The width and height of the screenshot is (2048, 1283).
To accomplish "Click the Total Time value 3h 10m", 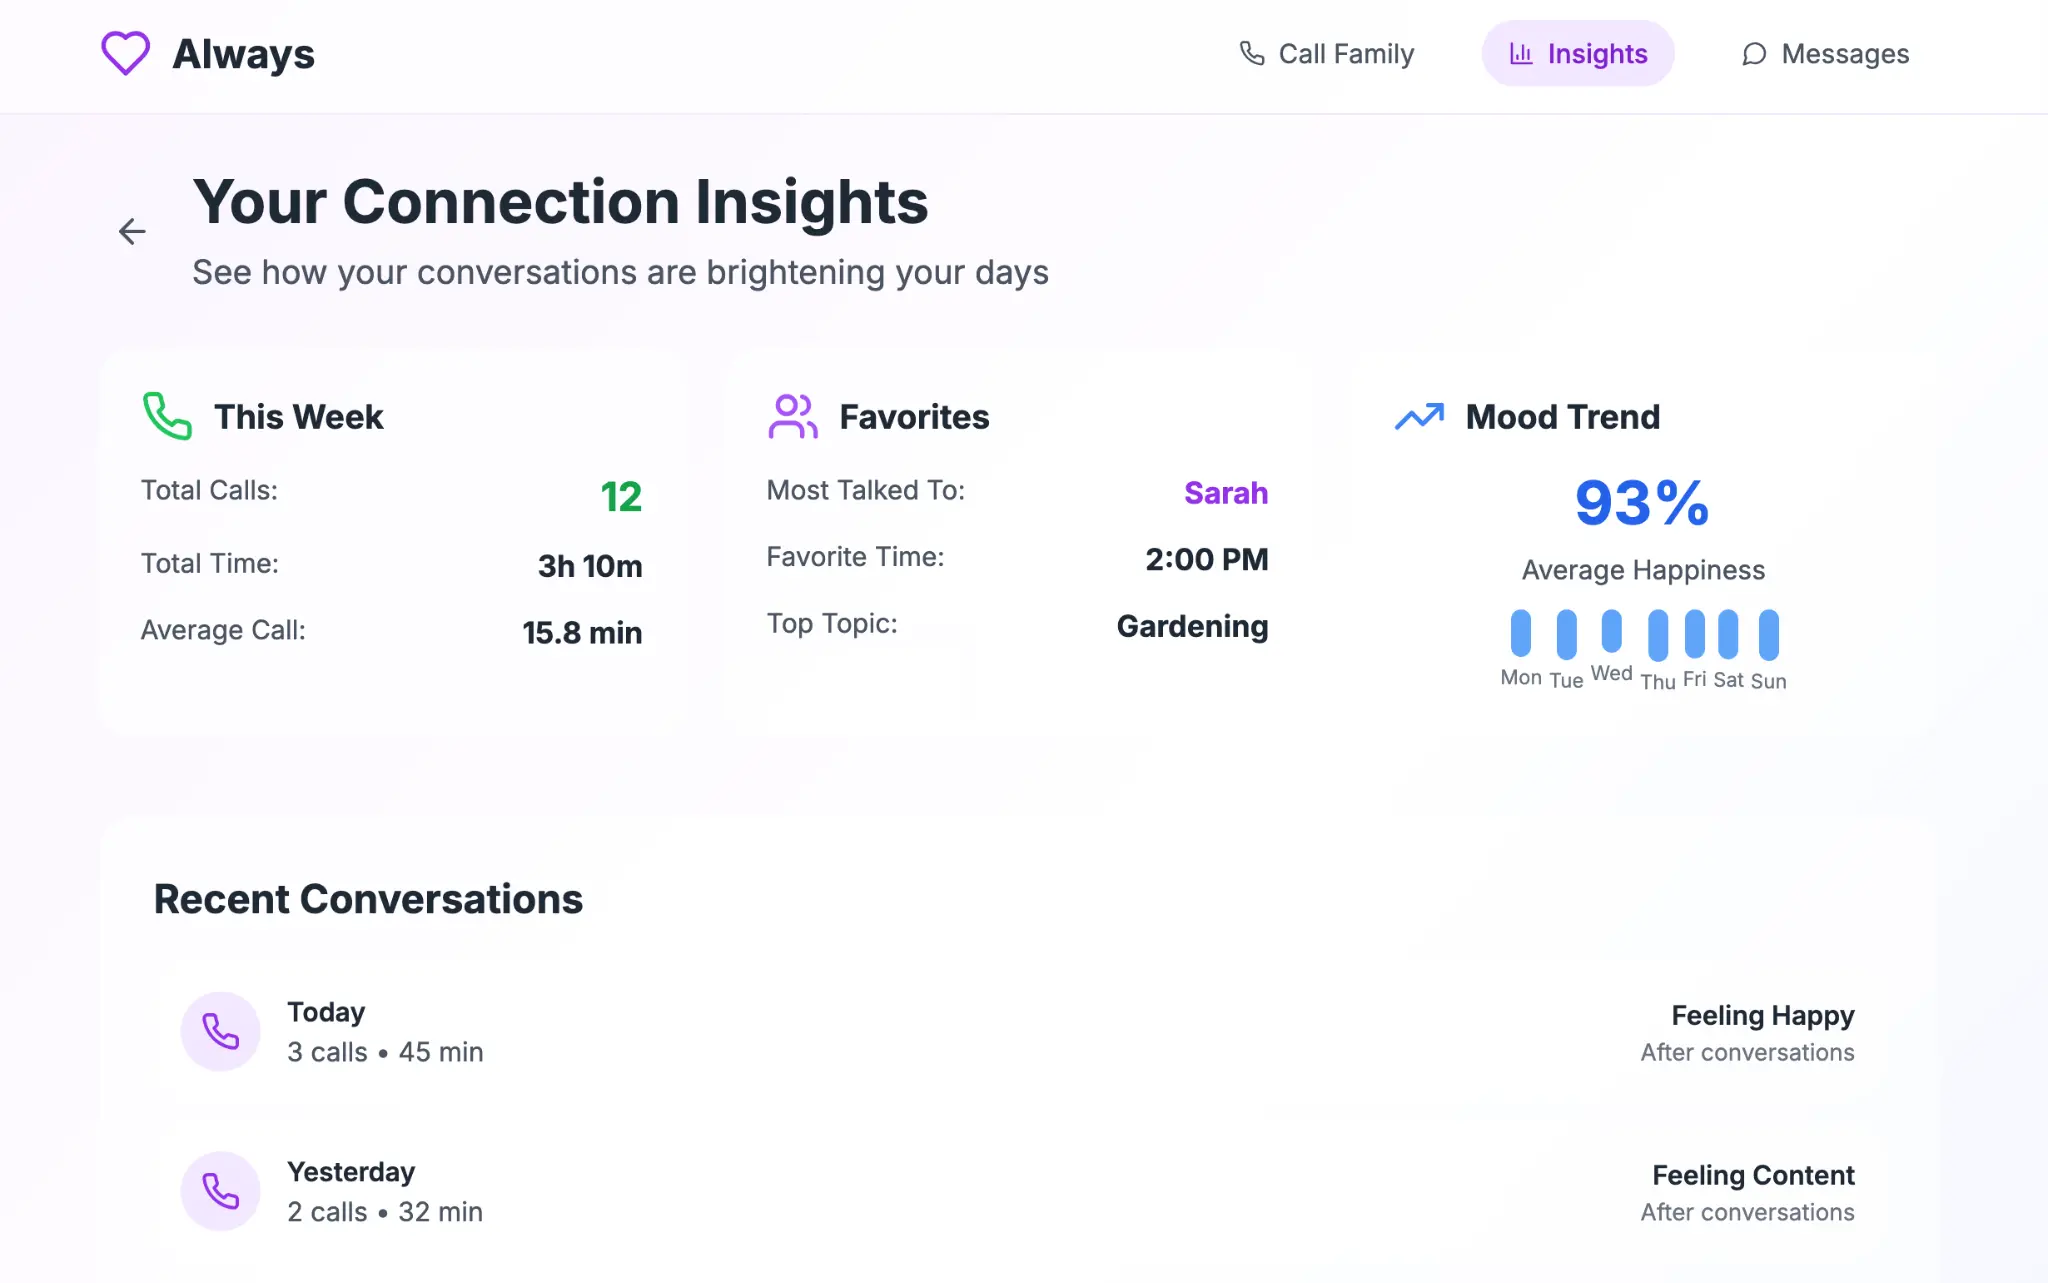I will [x=590, y=566].
